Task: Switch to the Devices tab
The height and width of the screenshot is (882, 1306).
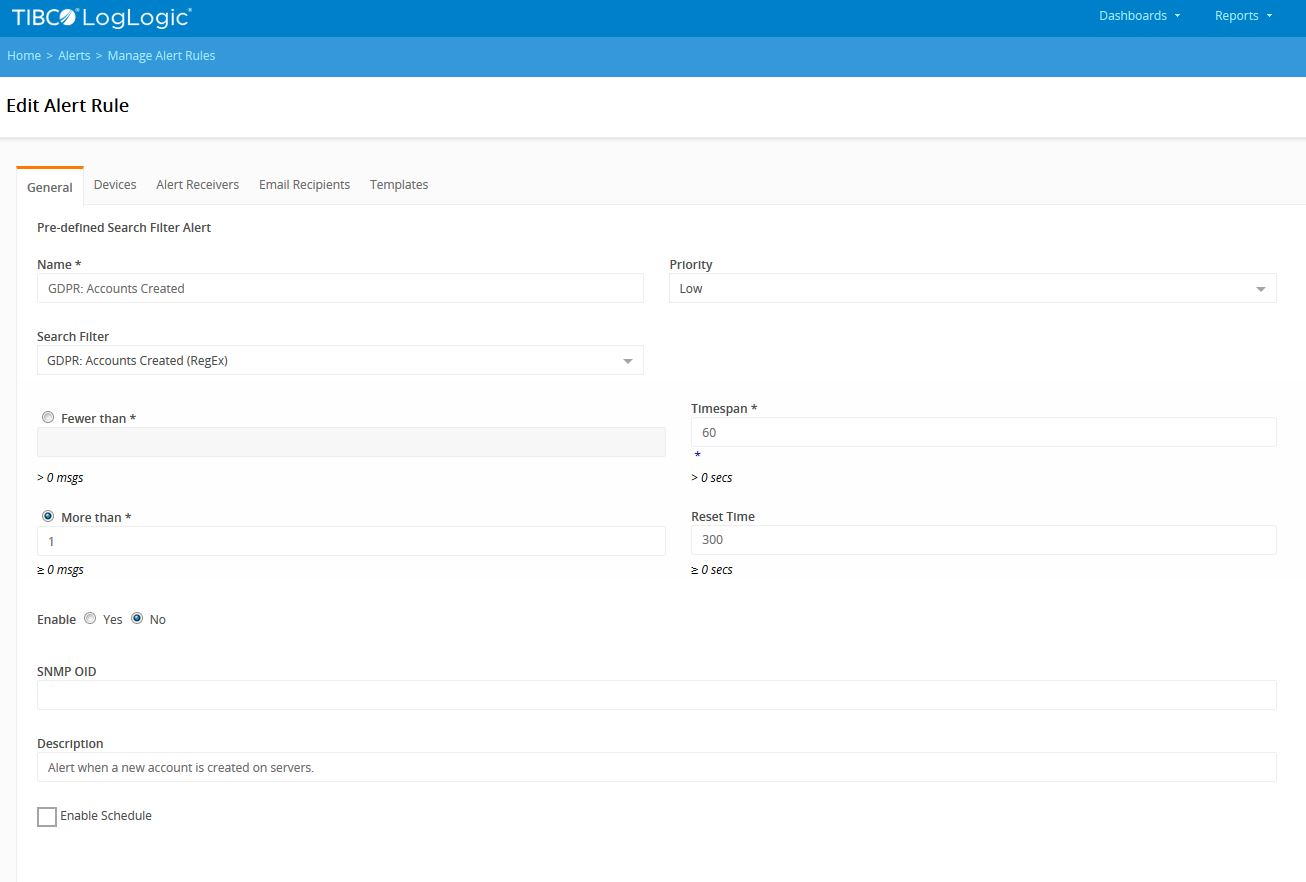Action: pos(115,185)
